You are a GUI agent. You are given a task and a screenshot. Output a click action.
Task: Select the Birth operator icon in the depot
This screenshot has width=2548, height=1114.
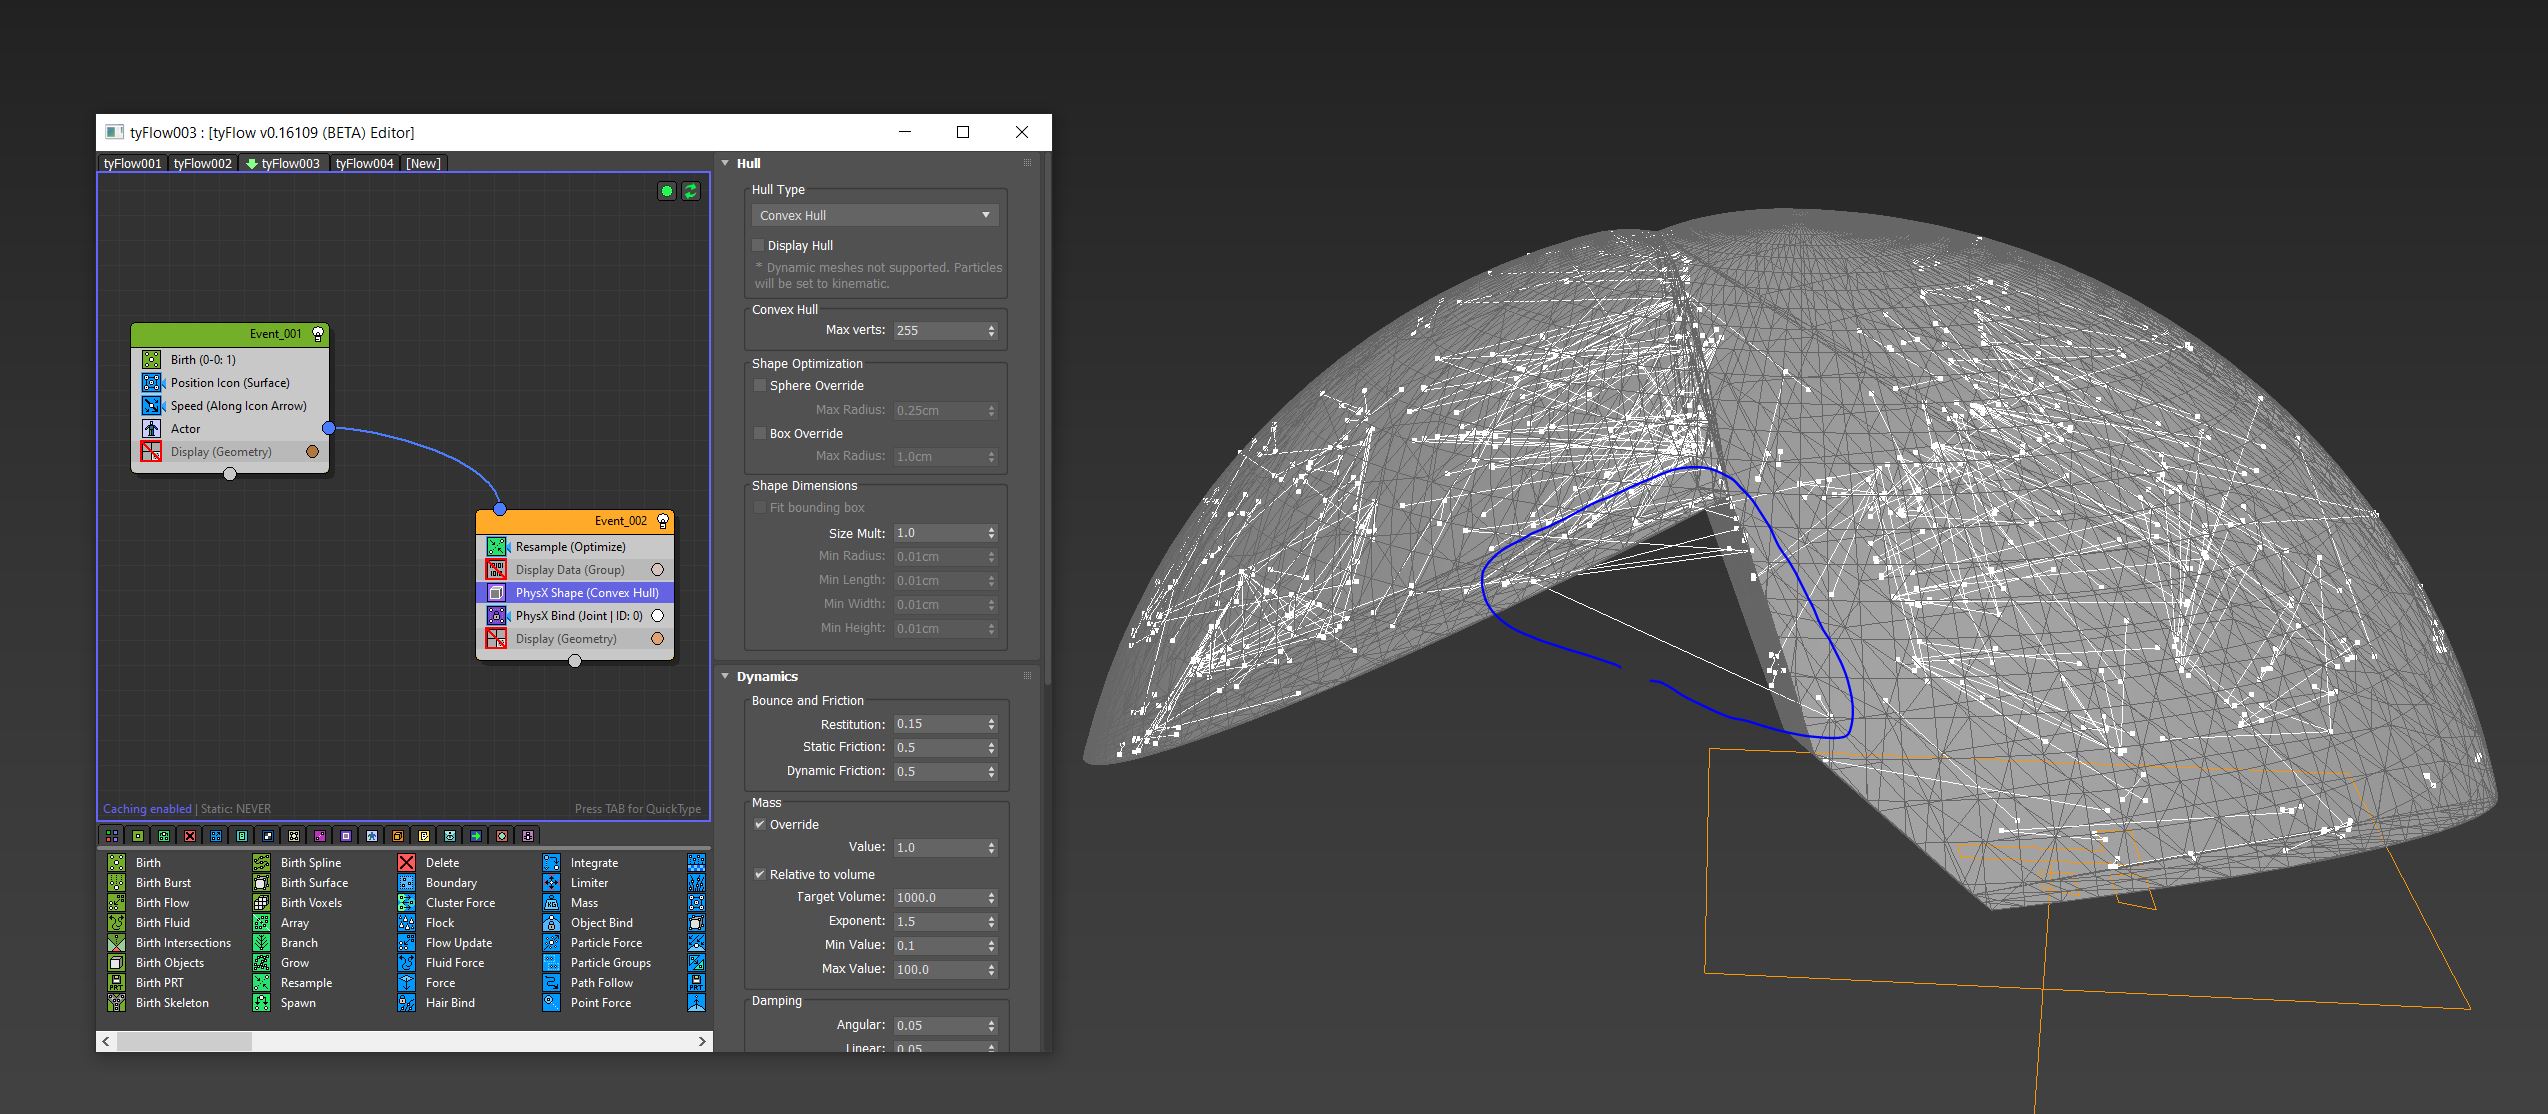pos(117,862)
